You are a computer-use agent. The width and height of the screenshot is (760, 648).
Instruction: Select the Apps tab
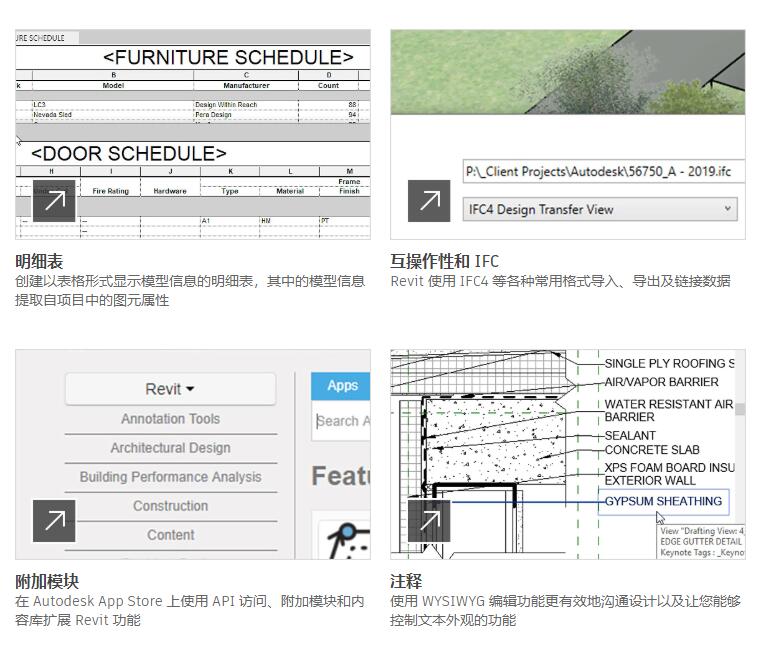tap(342, 386)
